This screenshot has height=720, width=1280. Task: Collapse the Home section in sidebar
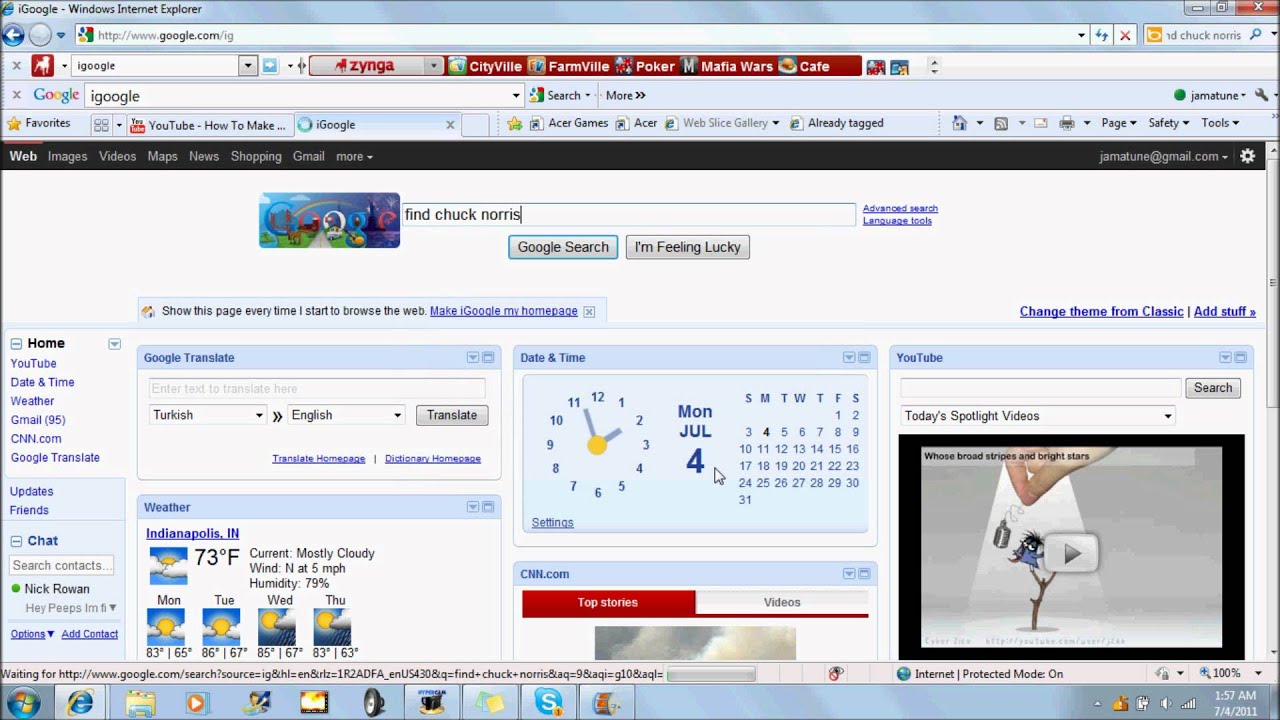click(x=16, y=344)
